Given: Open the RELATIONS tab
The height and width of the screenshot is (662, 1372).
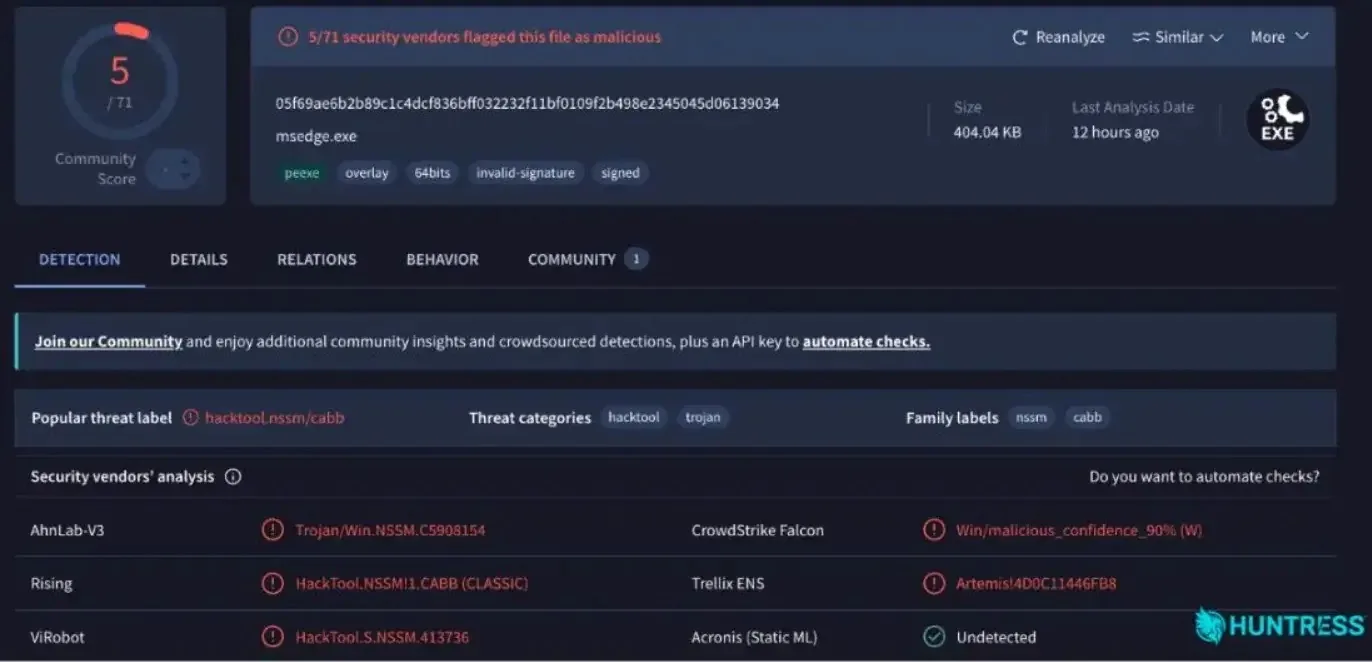Looking at the screenshot, I should (317, 259).
